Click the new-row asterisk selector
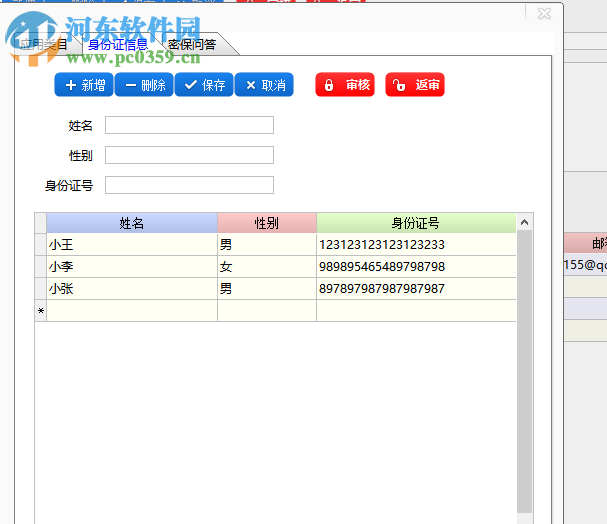This screenshot has width=607, height=524. coord(41,310)
